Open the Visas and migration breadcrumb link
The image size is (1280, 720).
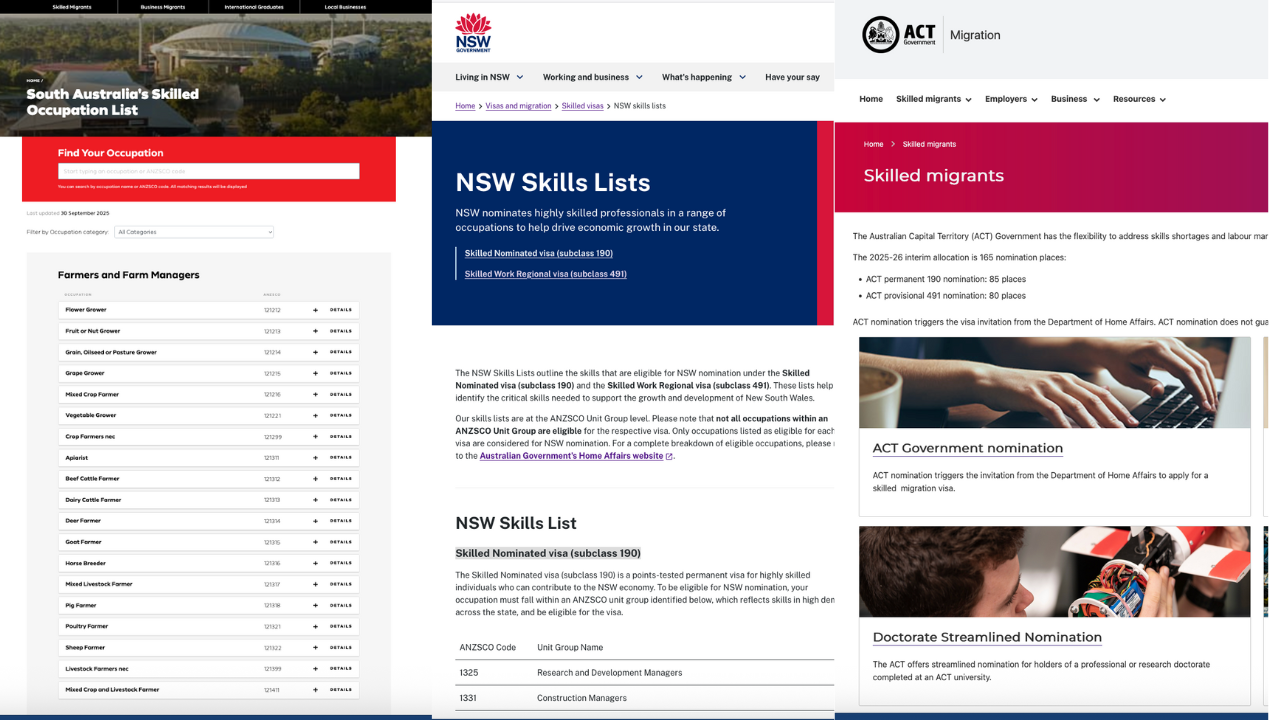tap(518, 106)
